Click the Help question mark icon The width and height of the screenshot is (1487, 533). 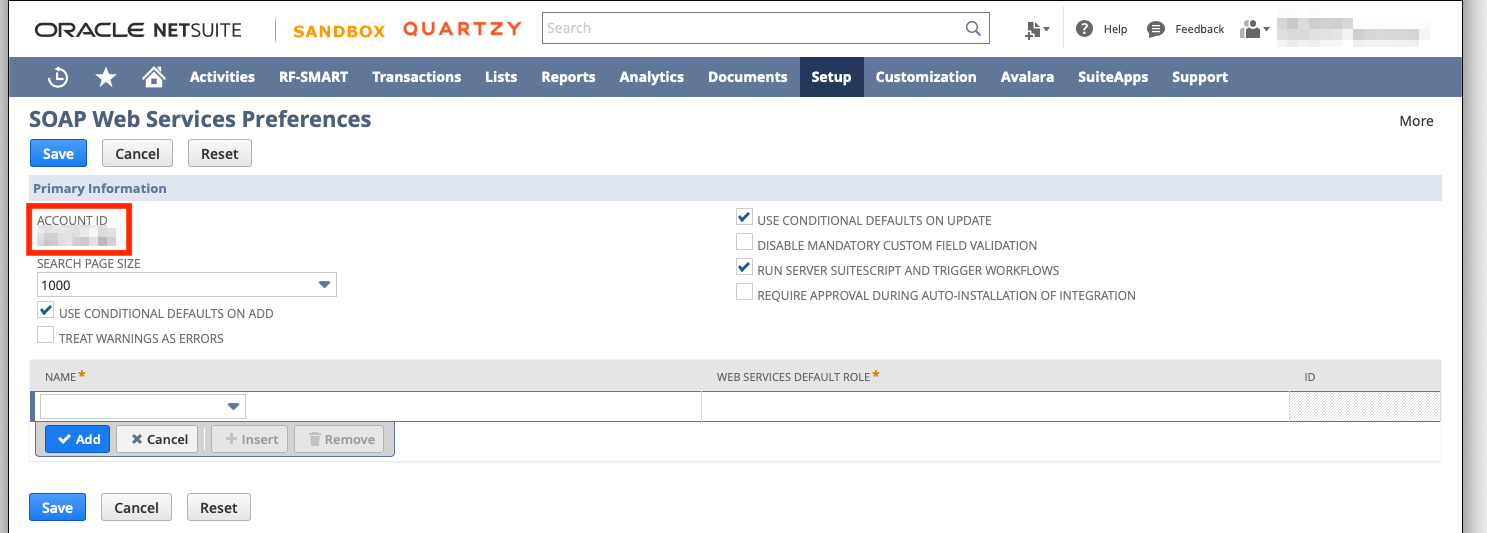click(1084, 29)
